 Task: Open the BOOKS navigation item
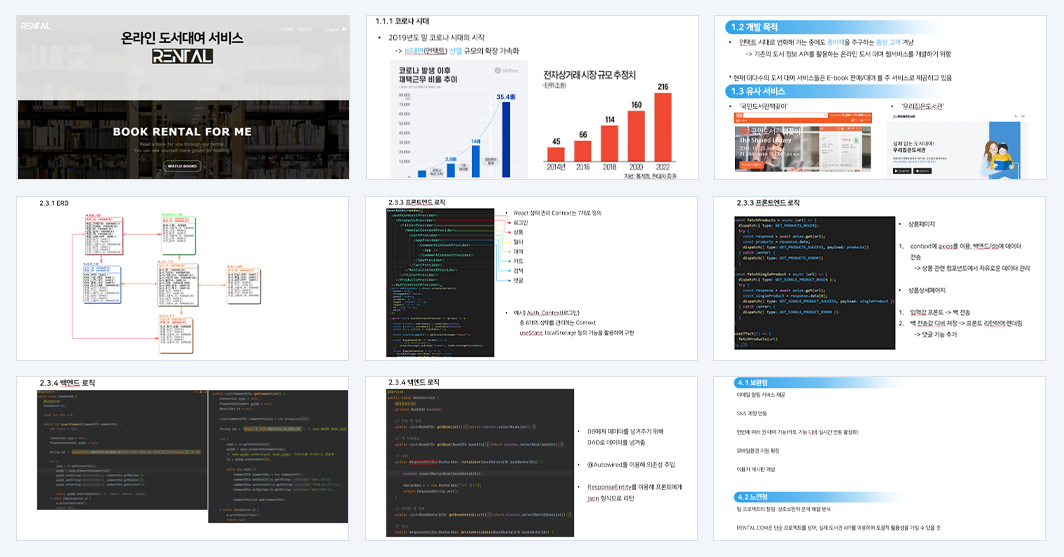click(x=305, y=30)
